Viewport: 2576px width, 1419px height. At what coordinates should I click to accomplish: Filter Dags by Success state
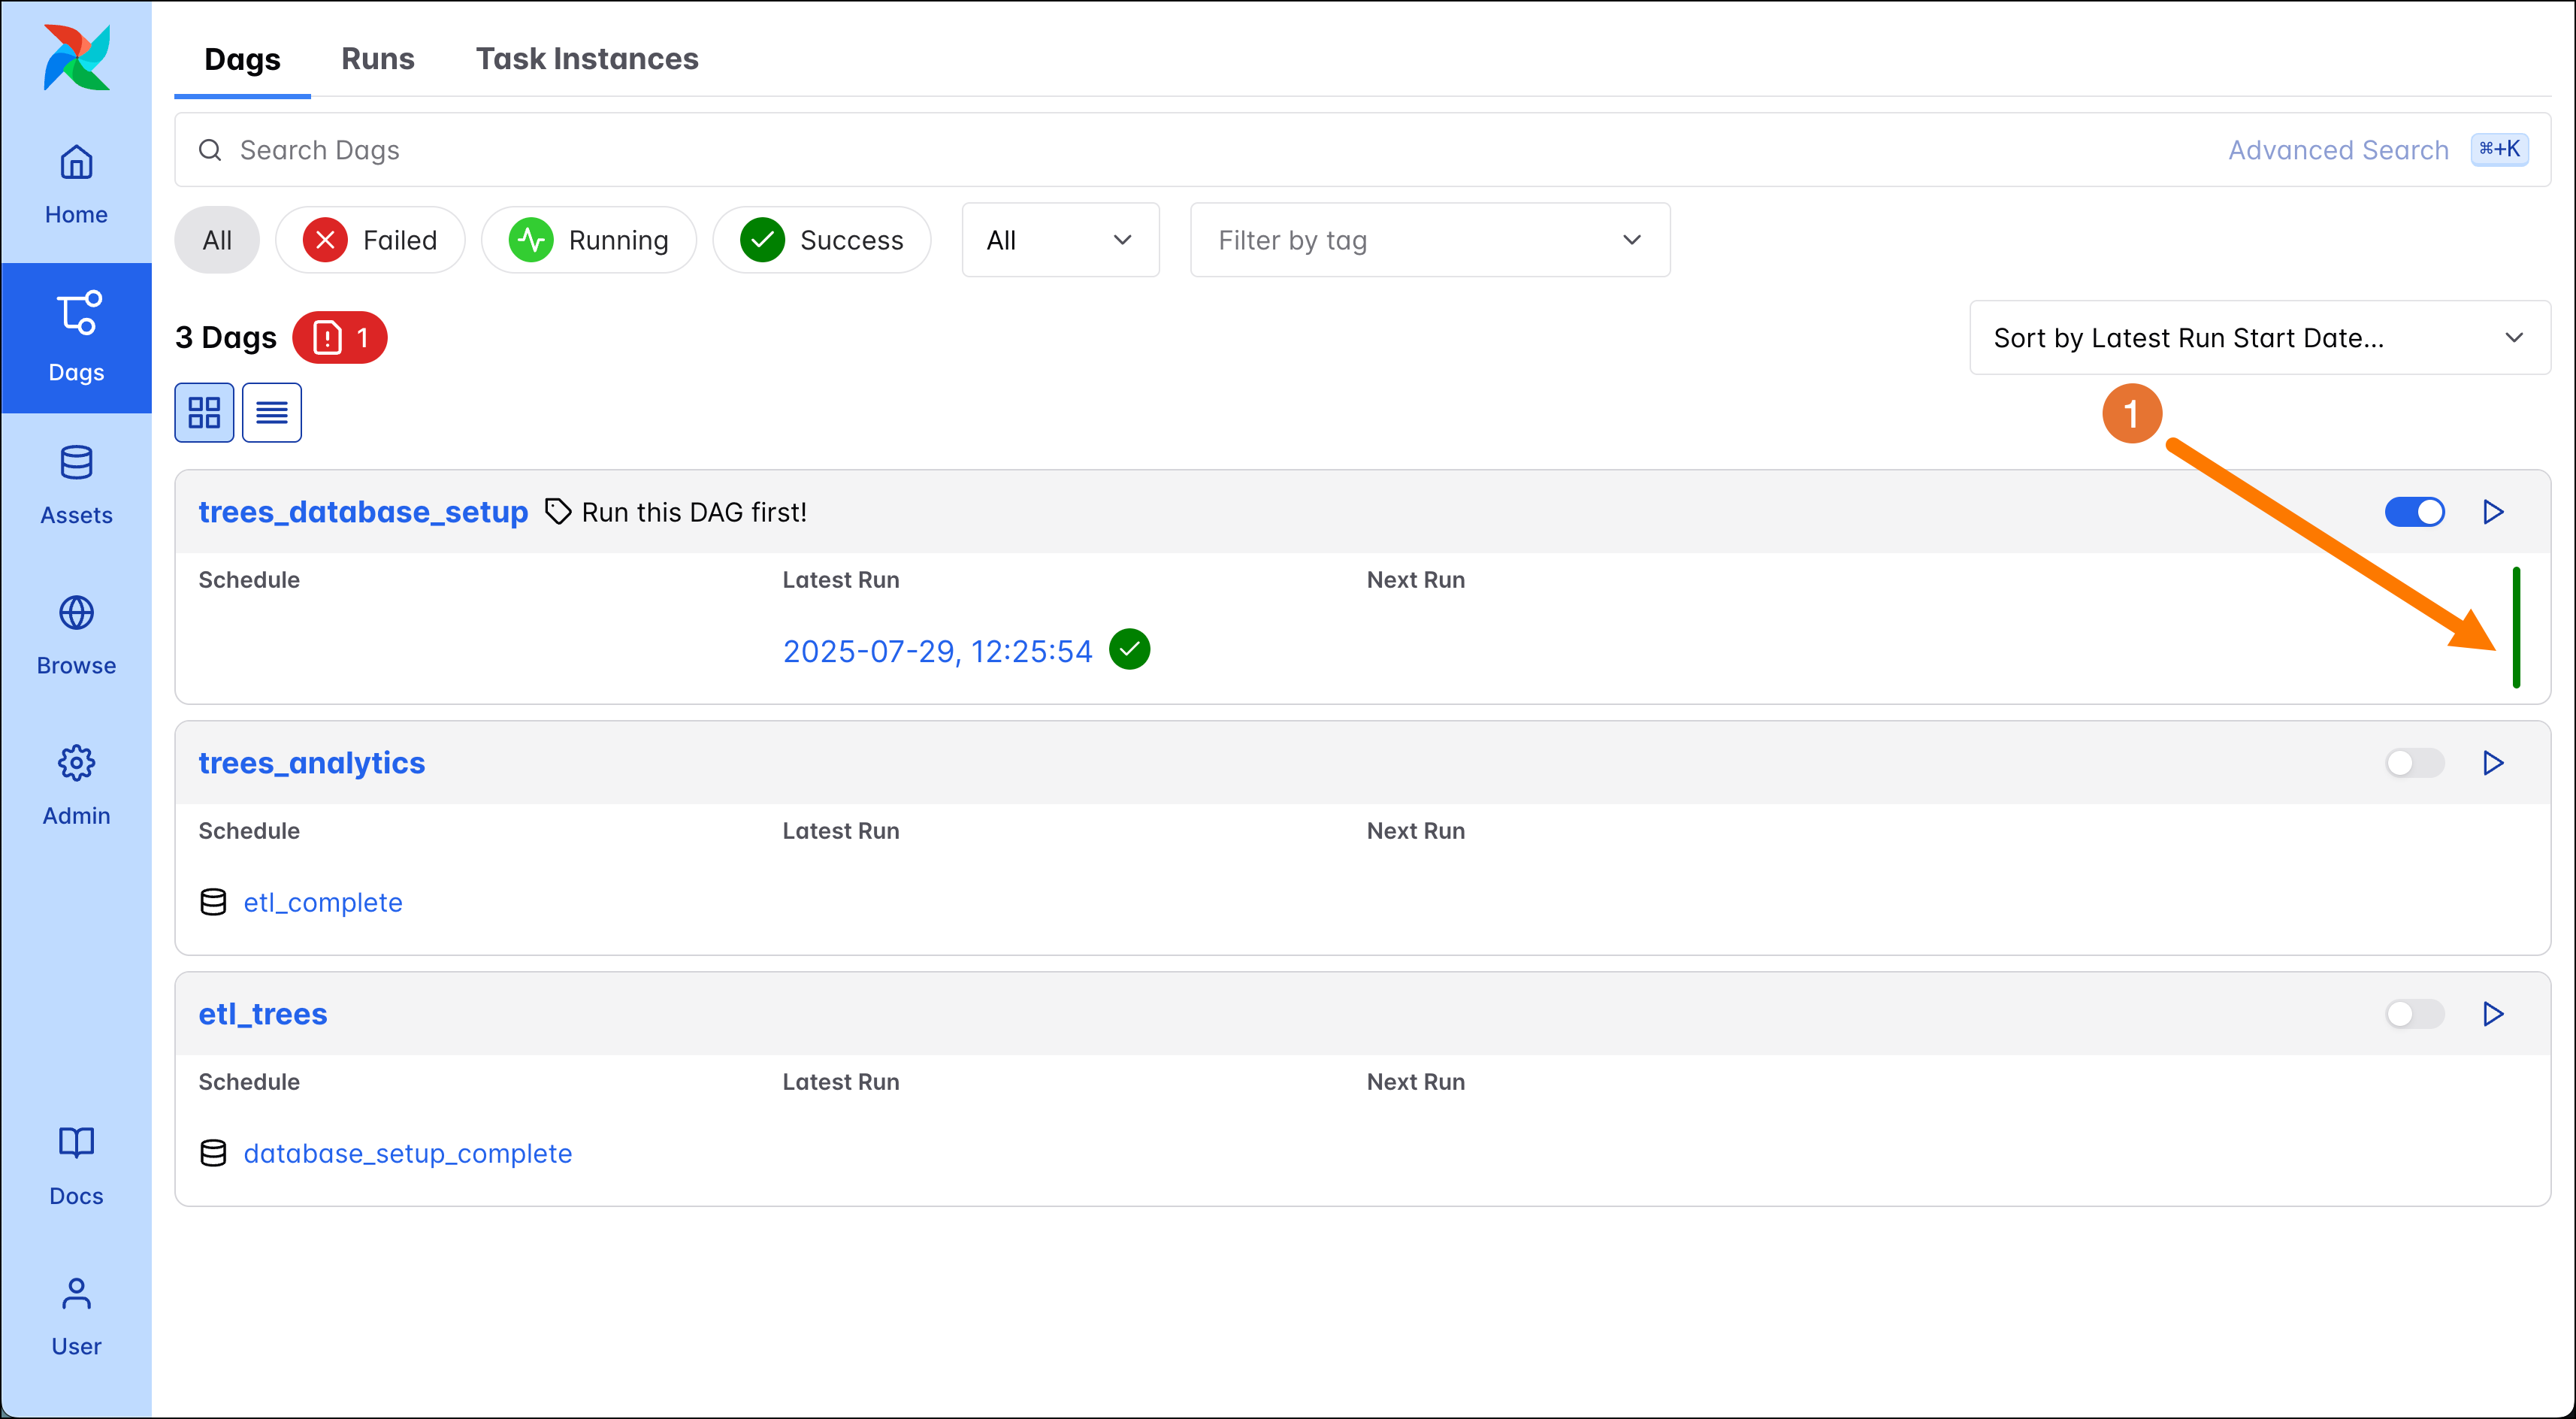click(x=821, y=240)
